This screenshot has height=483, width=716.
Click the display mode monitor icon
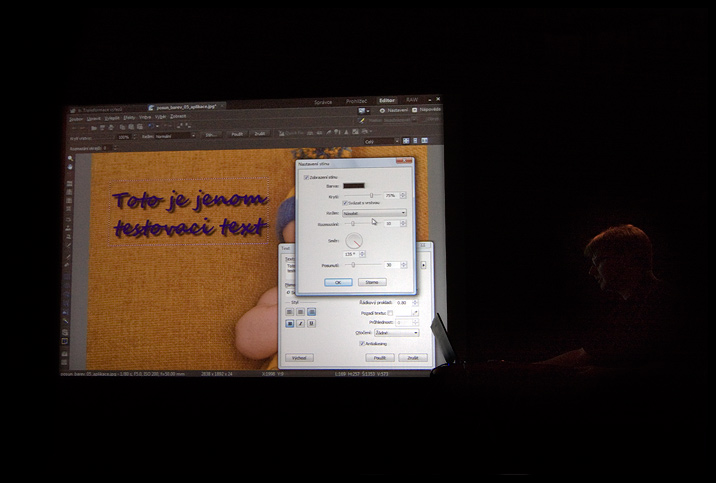tap(362, 111)
